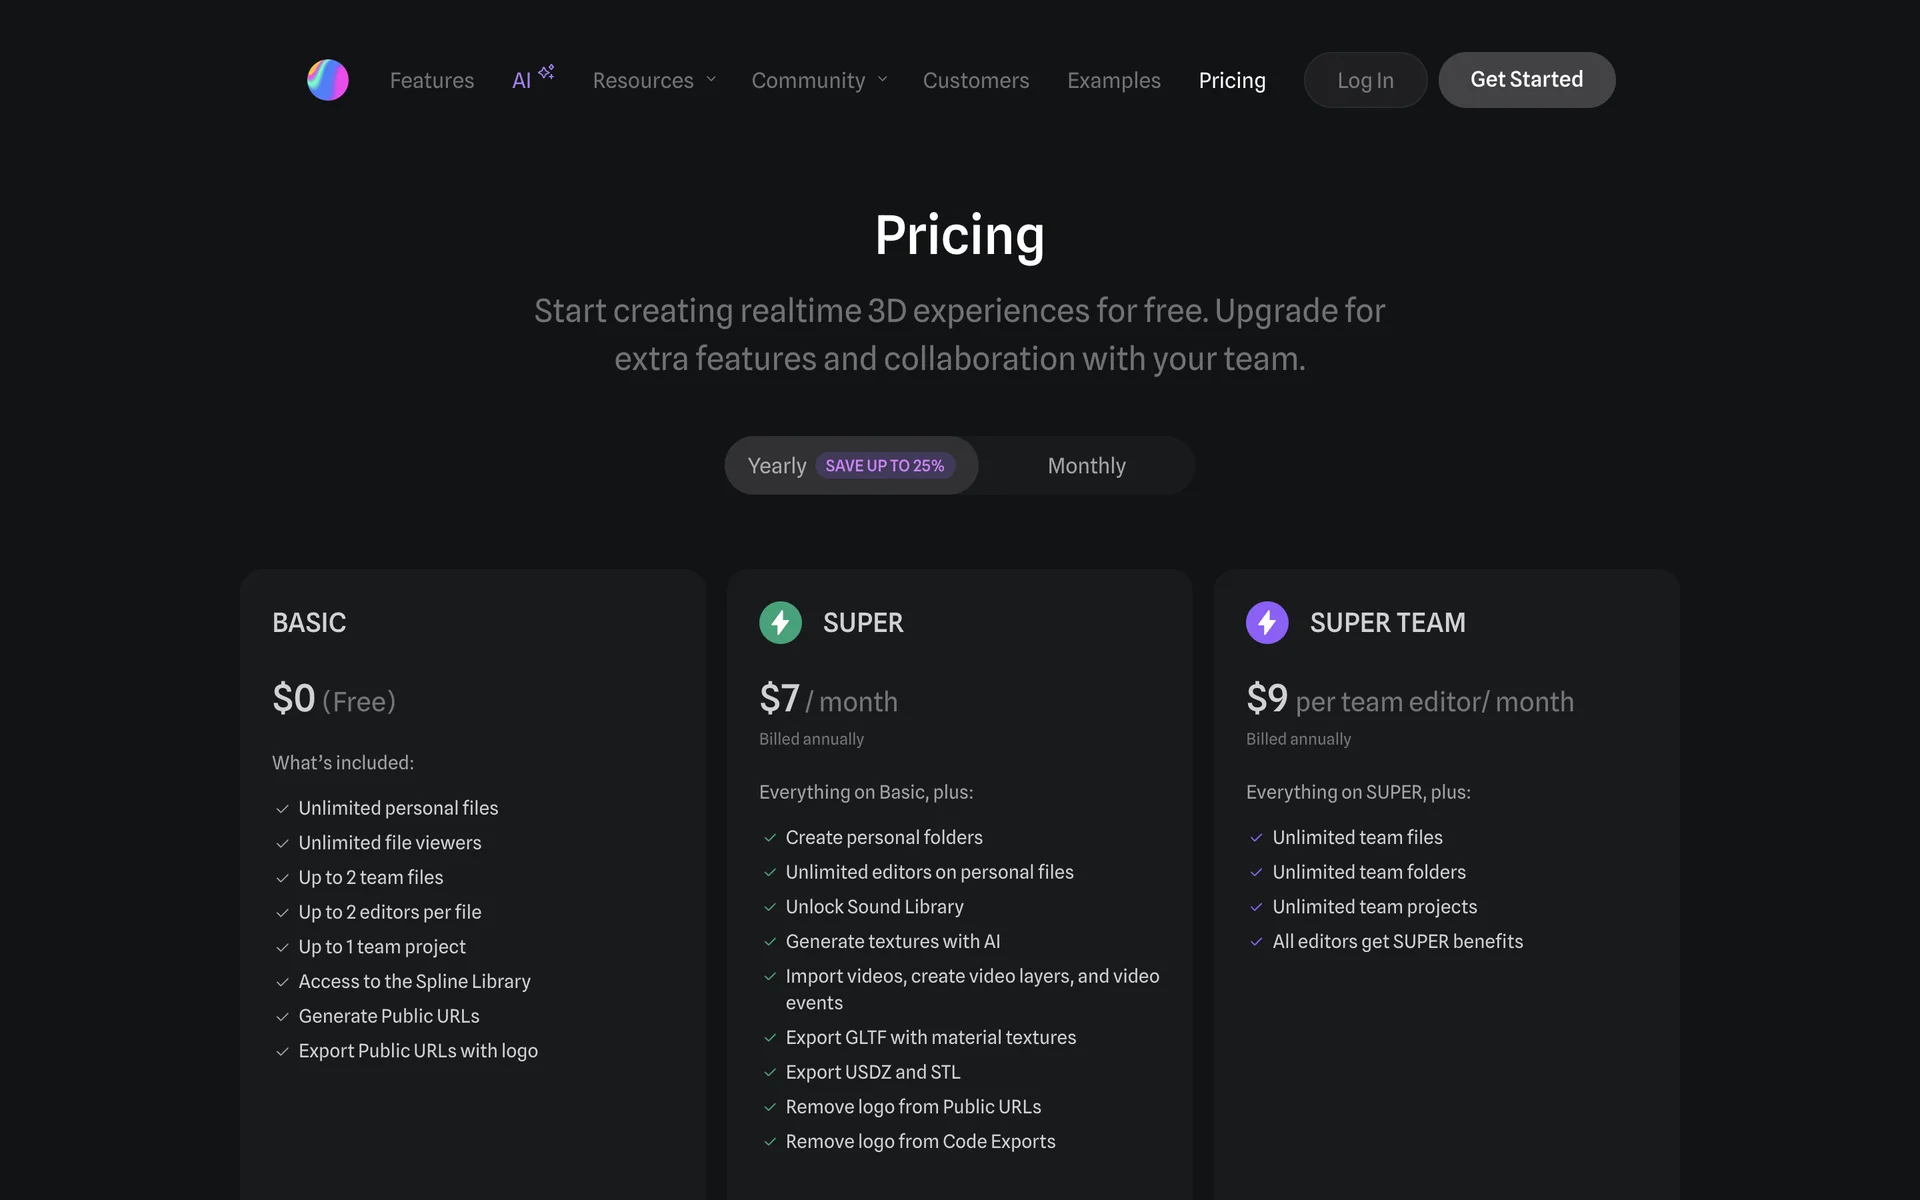
Task: Select the Yearly billing option
Action: (x=777, y=466)
